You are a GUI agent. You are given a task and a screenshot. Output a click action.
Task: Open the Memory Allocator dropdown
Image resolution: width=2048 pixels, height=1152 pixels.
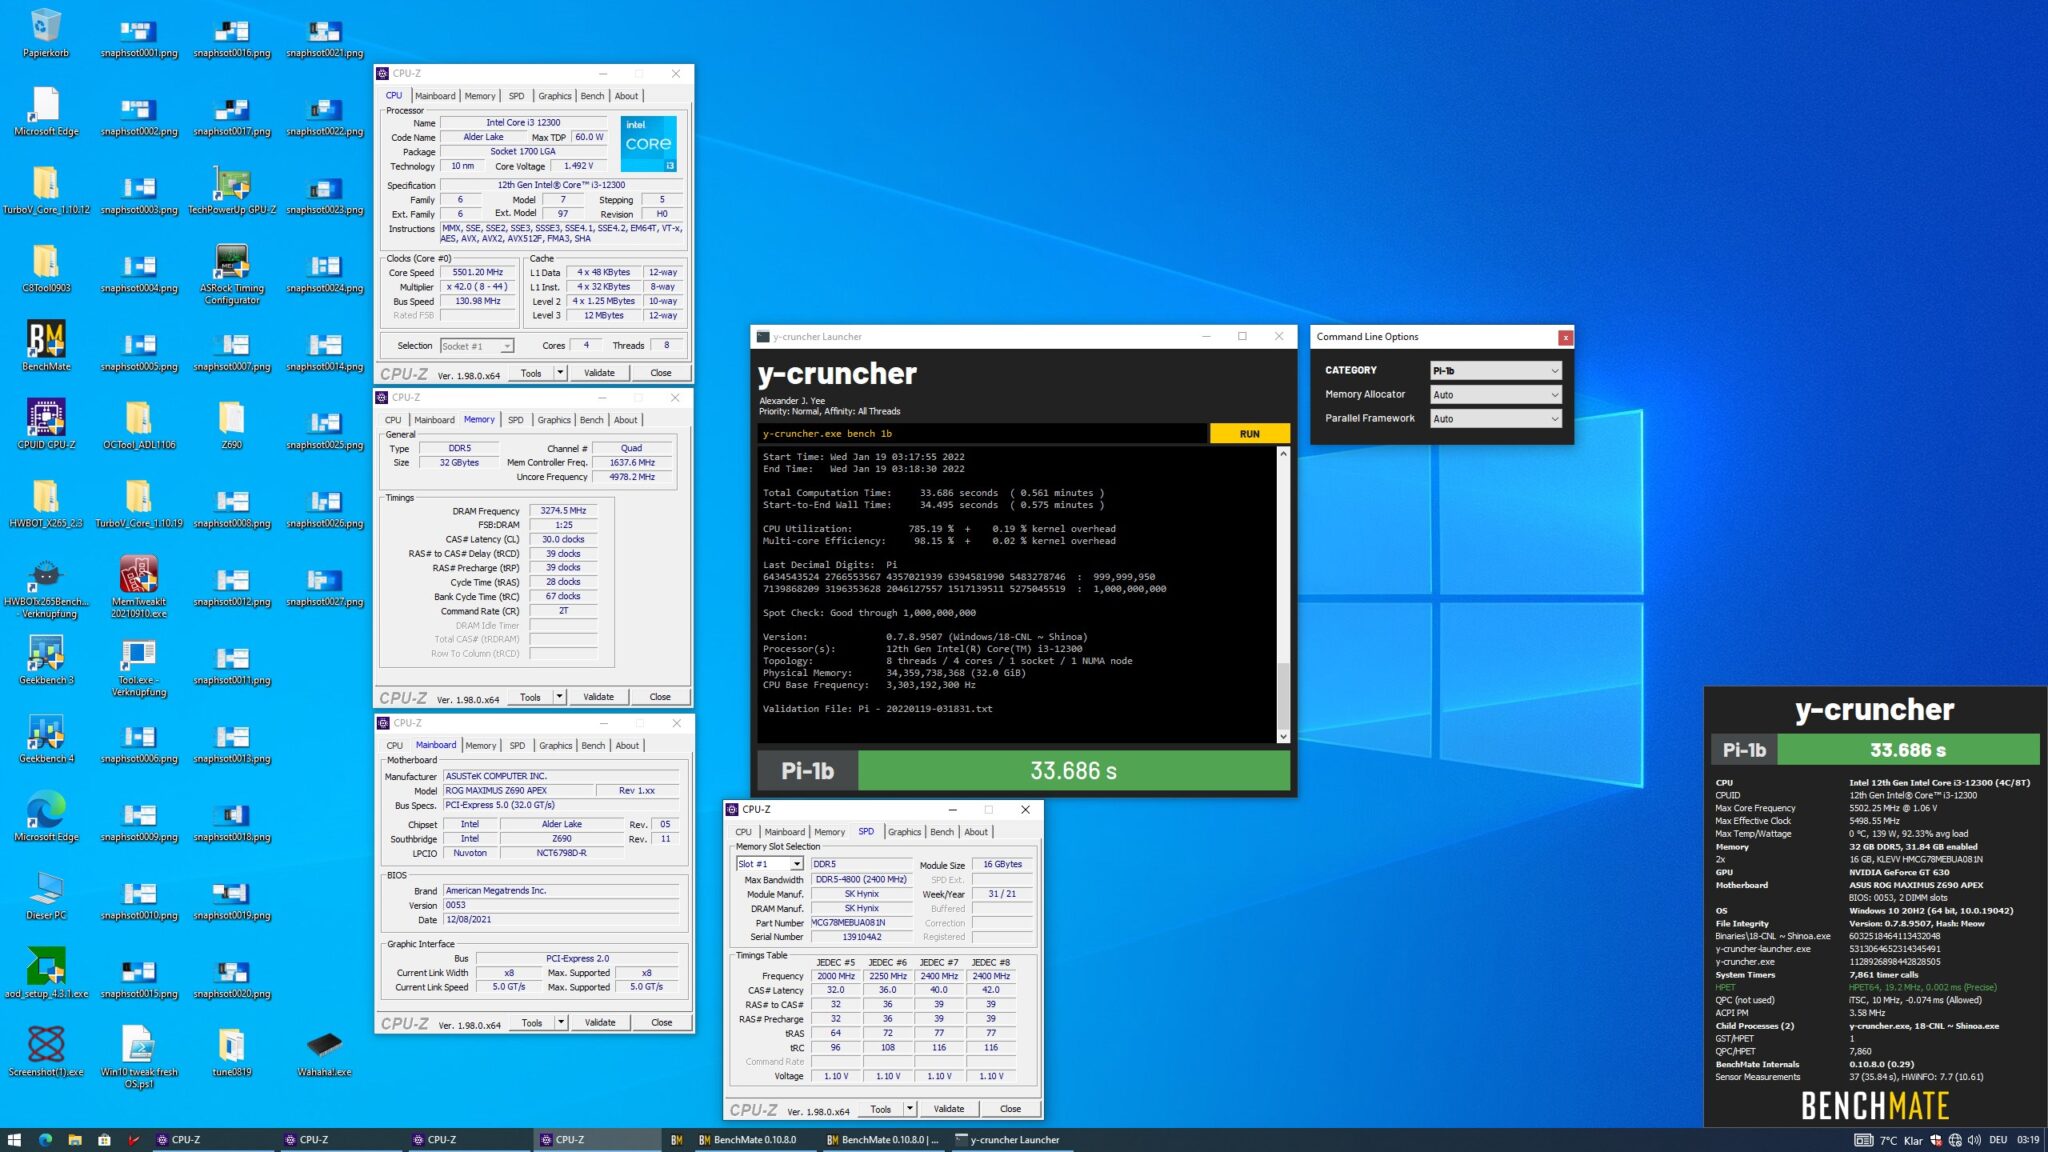point(1495,394)
